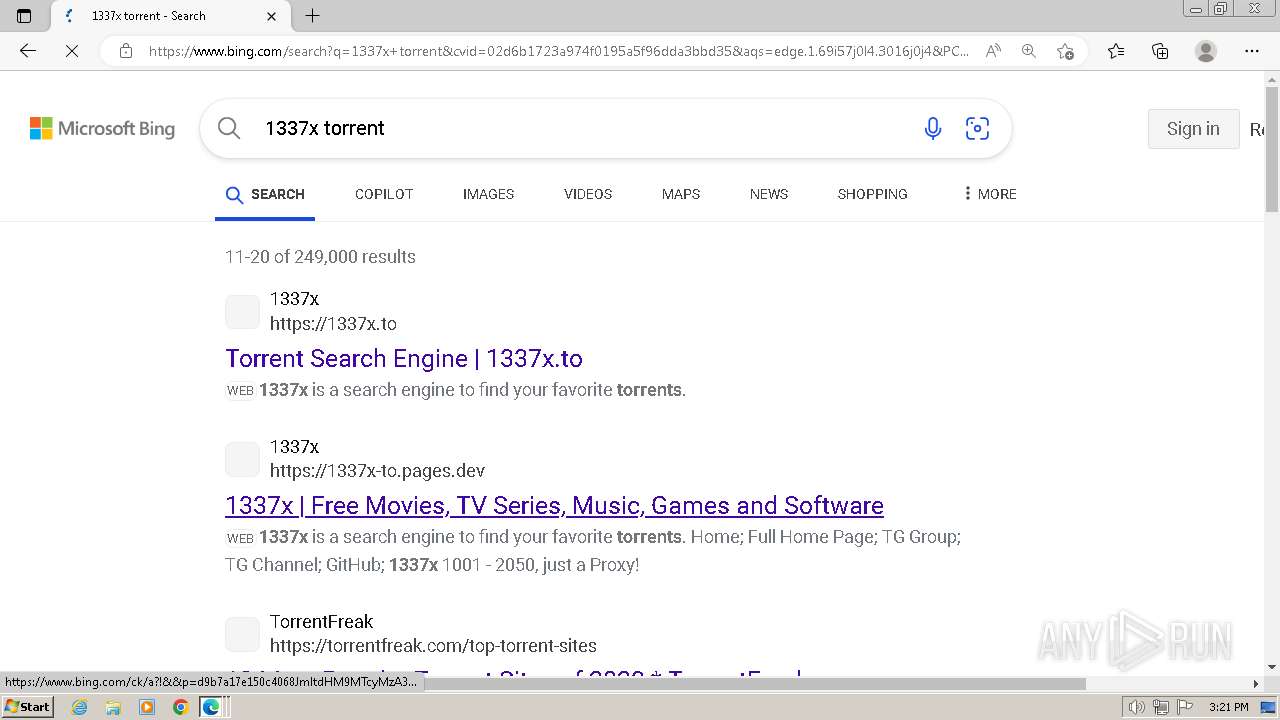Open Settings and more menu

[1252, 51]
